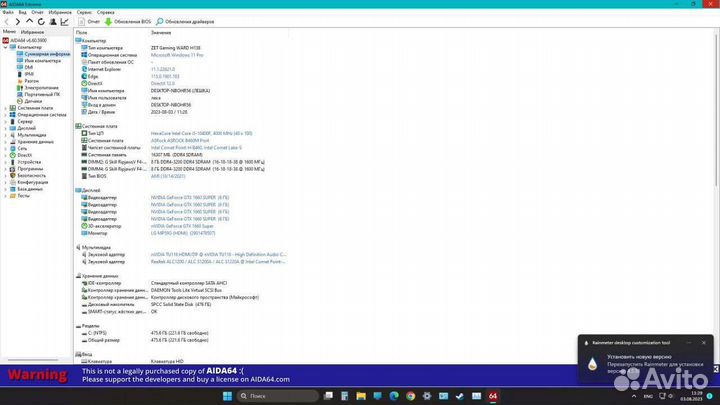Expand the Сеть tree node
Screen dimensions: 720x405
[6, 148]
